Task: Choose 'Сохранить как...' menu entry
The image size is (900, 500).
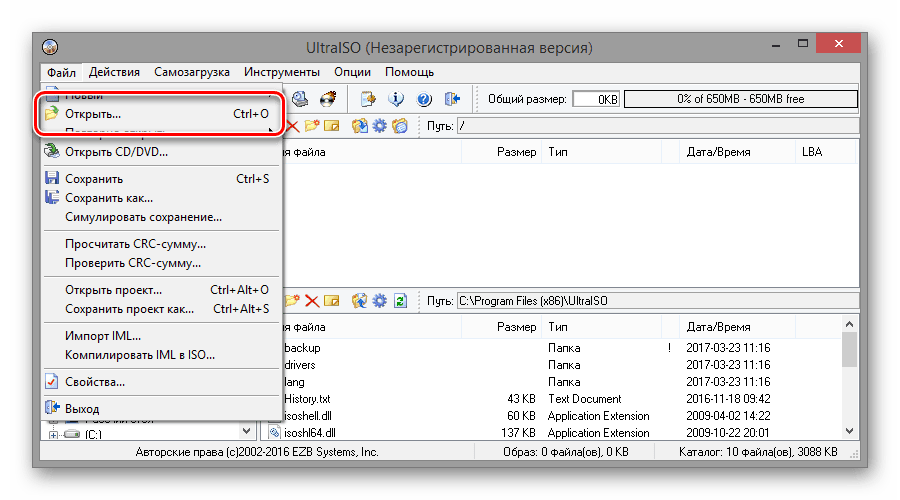Action: (x=109, y=198)
